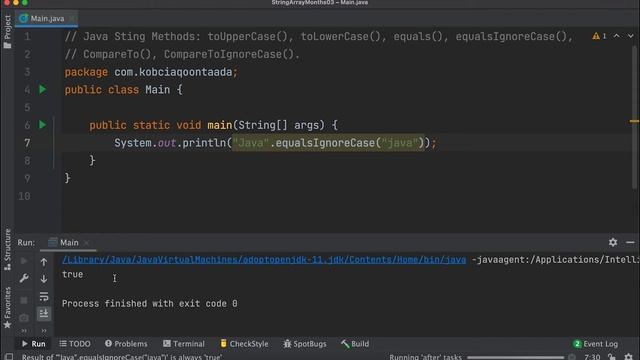Open the CheckStyle tool window
Screen dimensions: 640x360
pos(244,344)
